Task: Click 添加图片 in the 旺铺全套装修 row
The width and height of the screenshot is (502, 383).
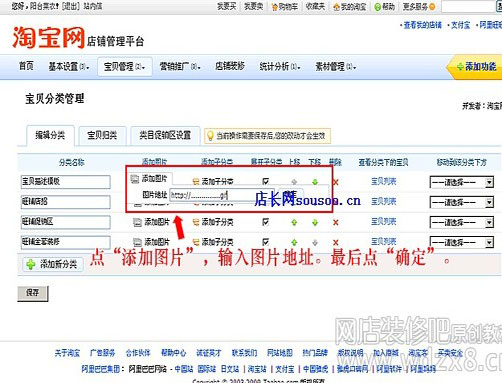Action: click(151, 242)
